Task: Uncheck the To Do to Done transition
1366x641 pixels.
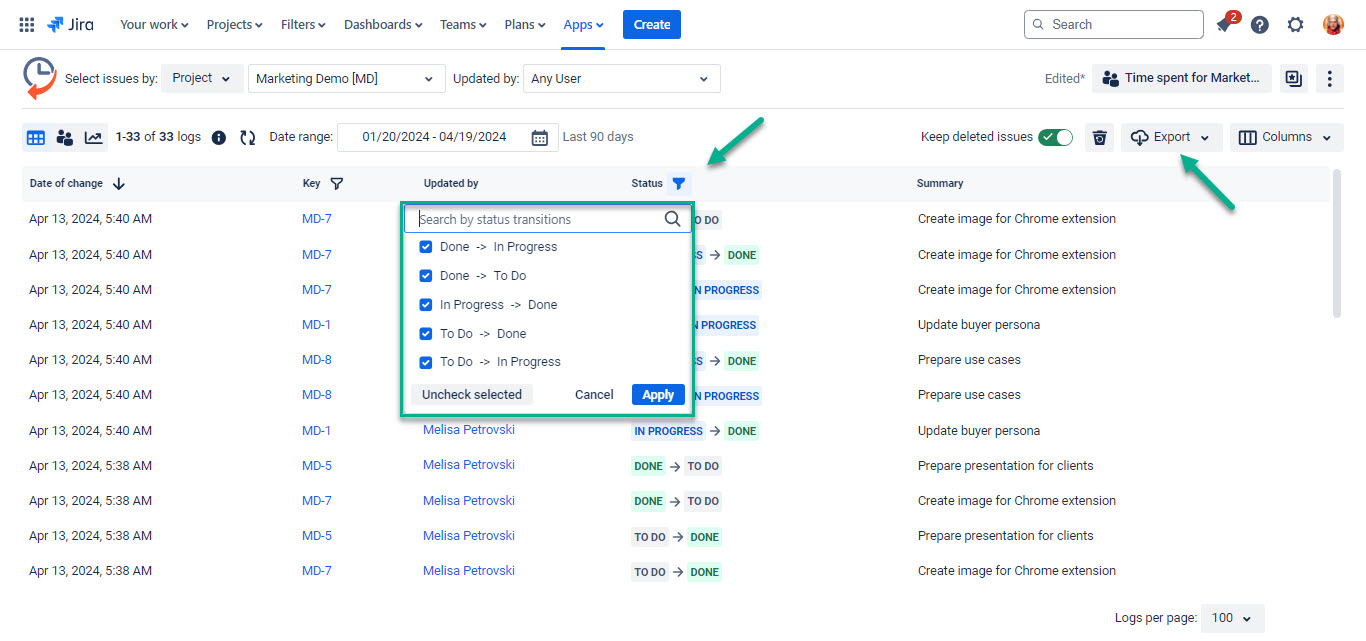Action: pos(426,333)
